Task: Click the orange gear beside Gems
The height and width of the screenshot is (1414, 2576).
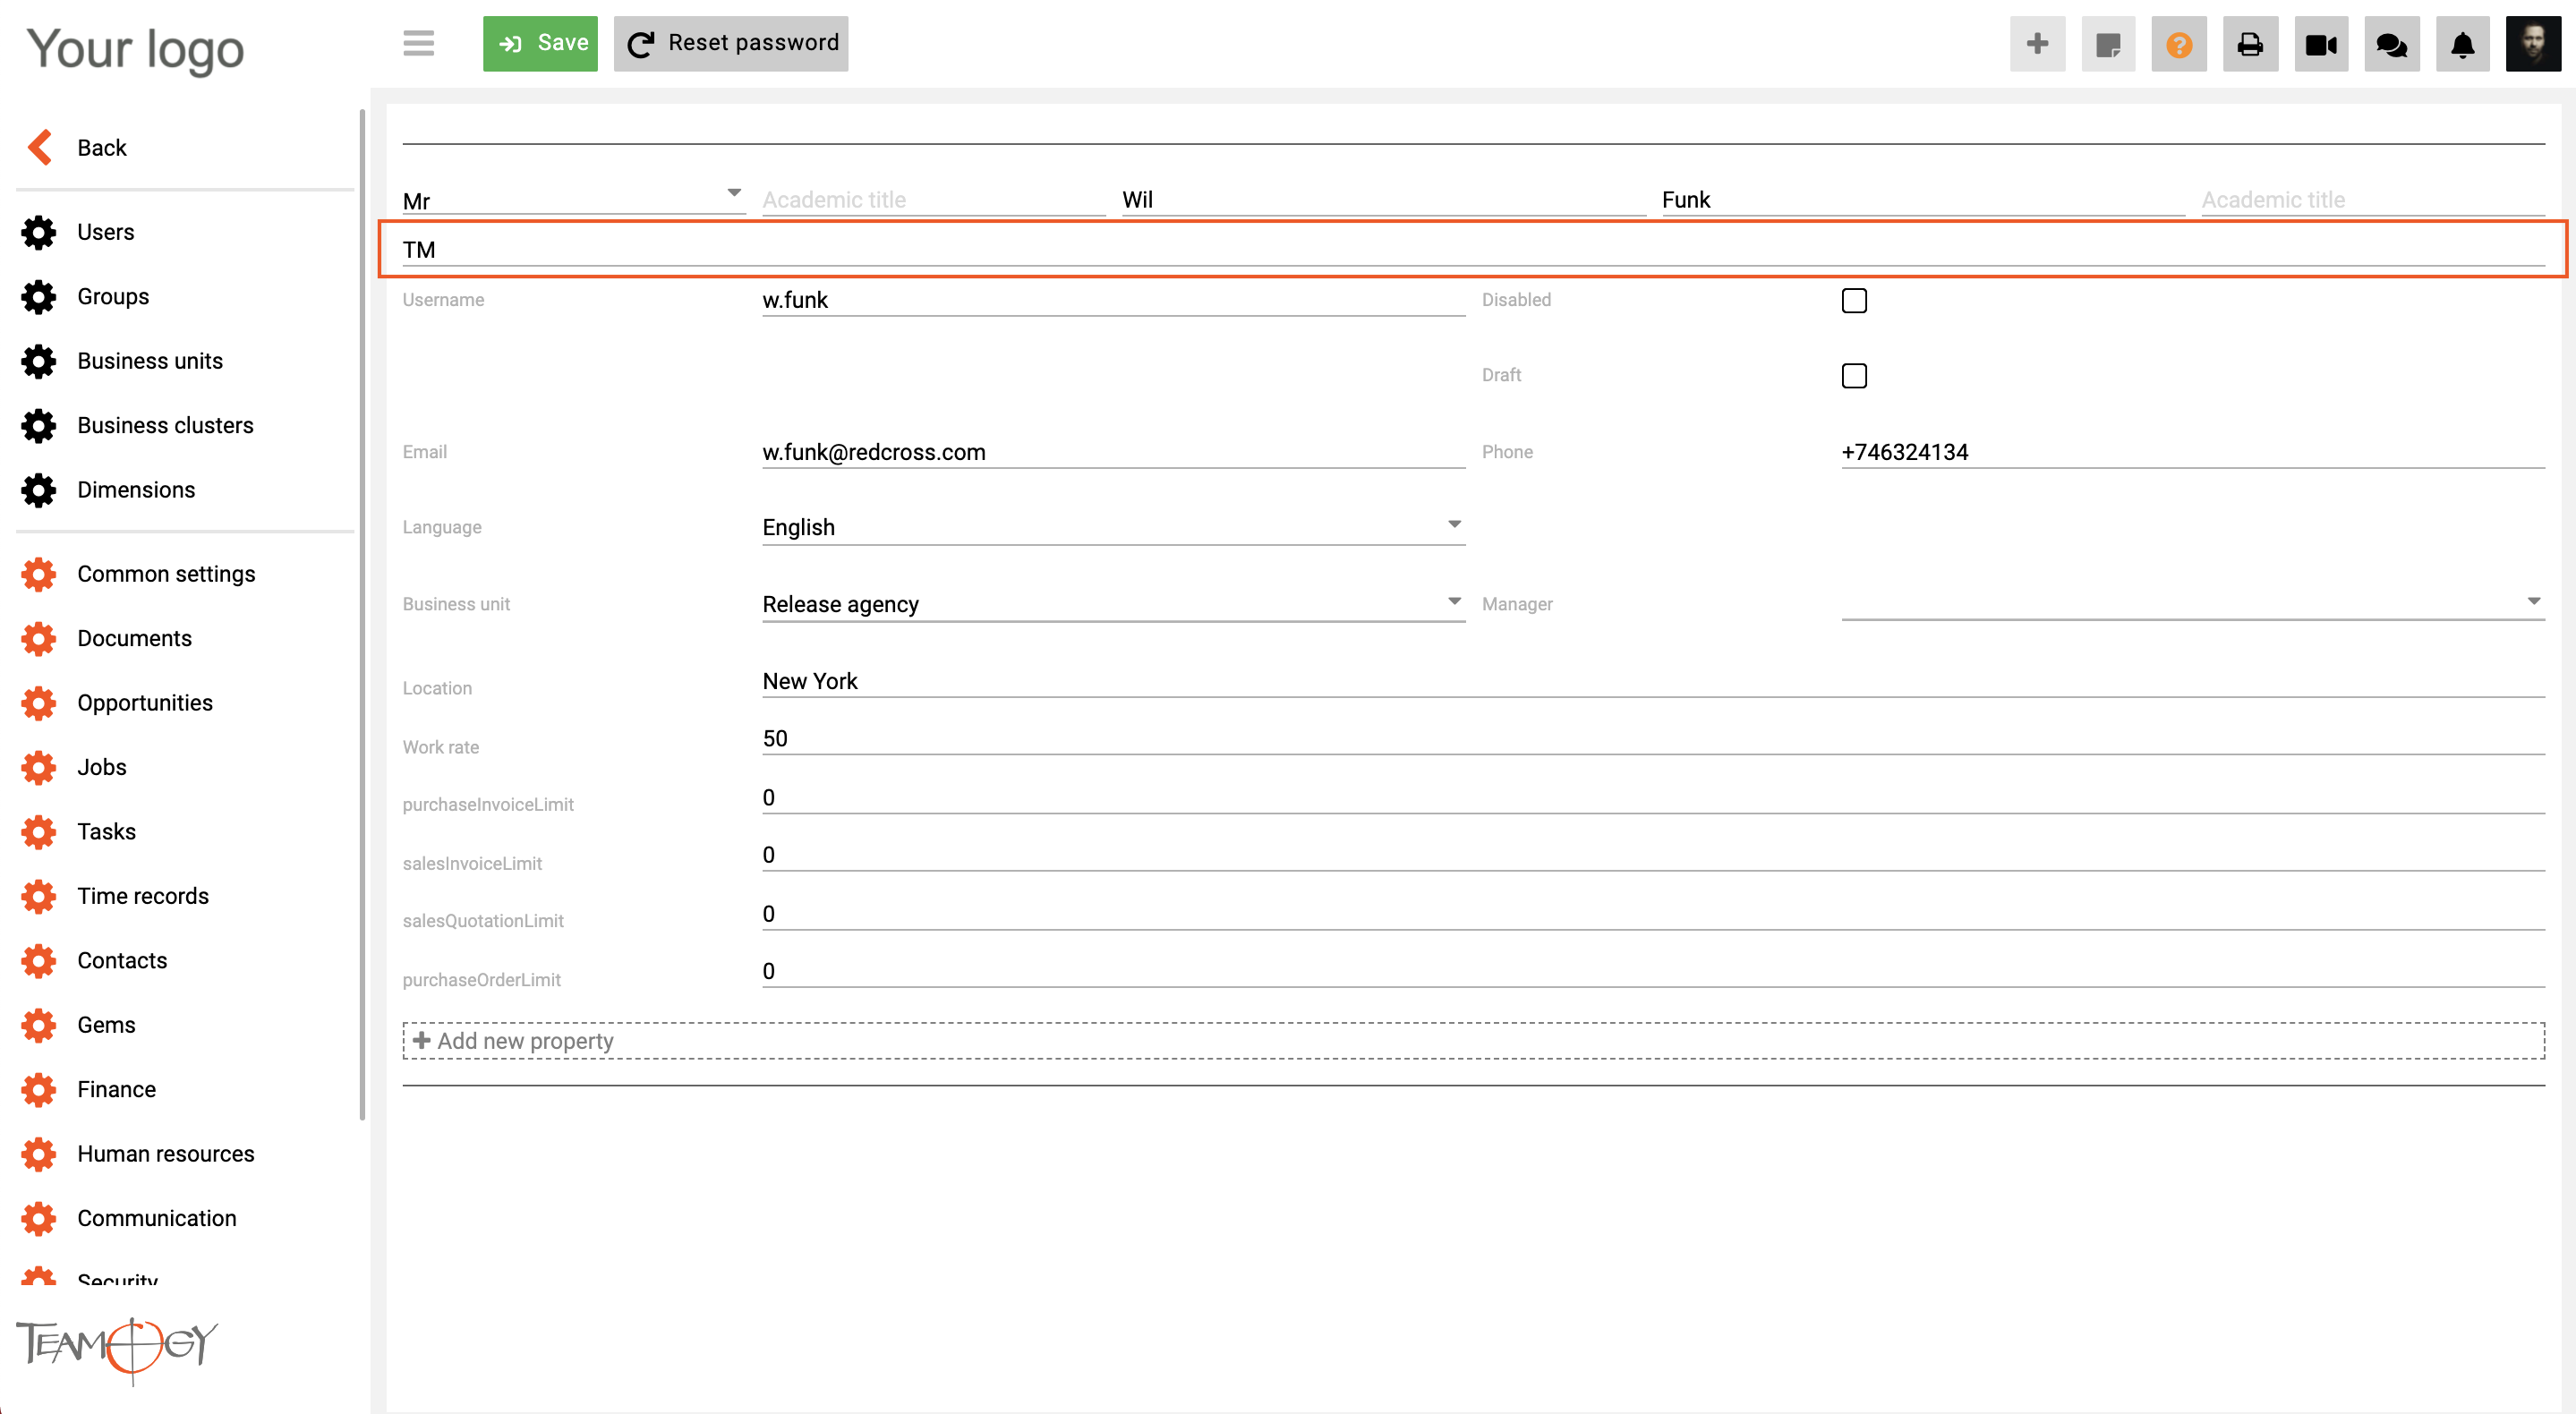Action: pos(39,1025)
